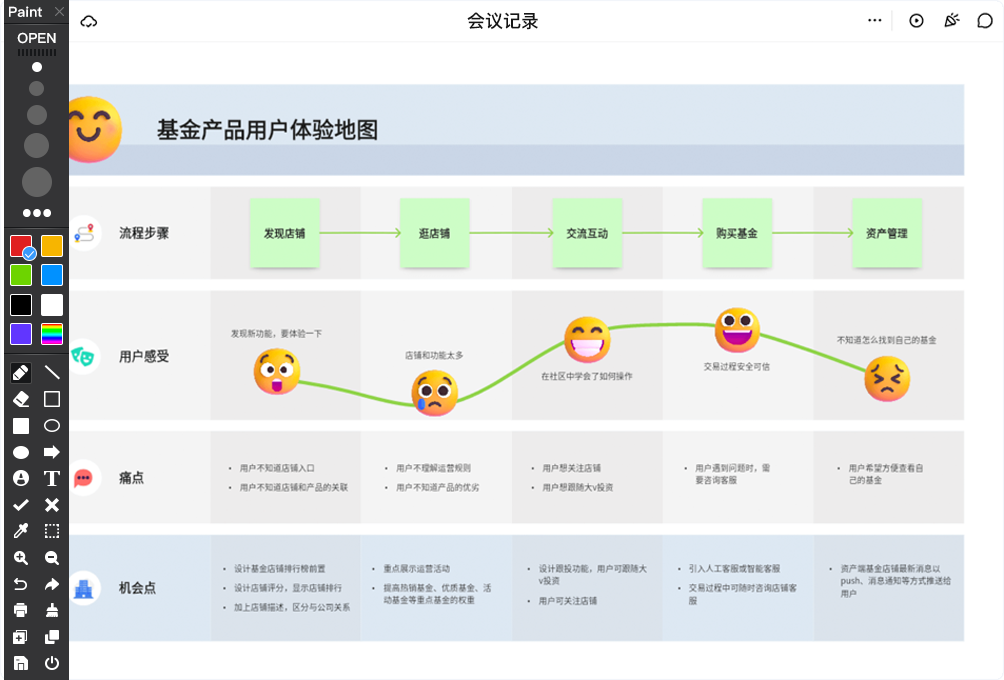Pick the green color swatch
Viewport: 1004px width, 680px height.
(21, 275)
